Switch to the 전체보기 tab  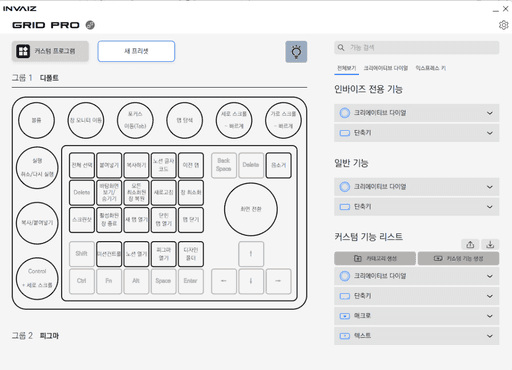pos(346,68)
